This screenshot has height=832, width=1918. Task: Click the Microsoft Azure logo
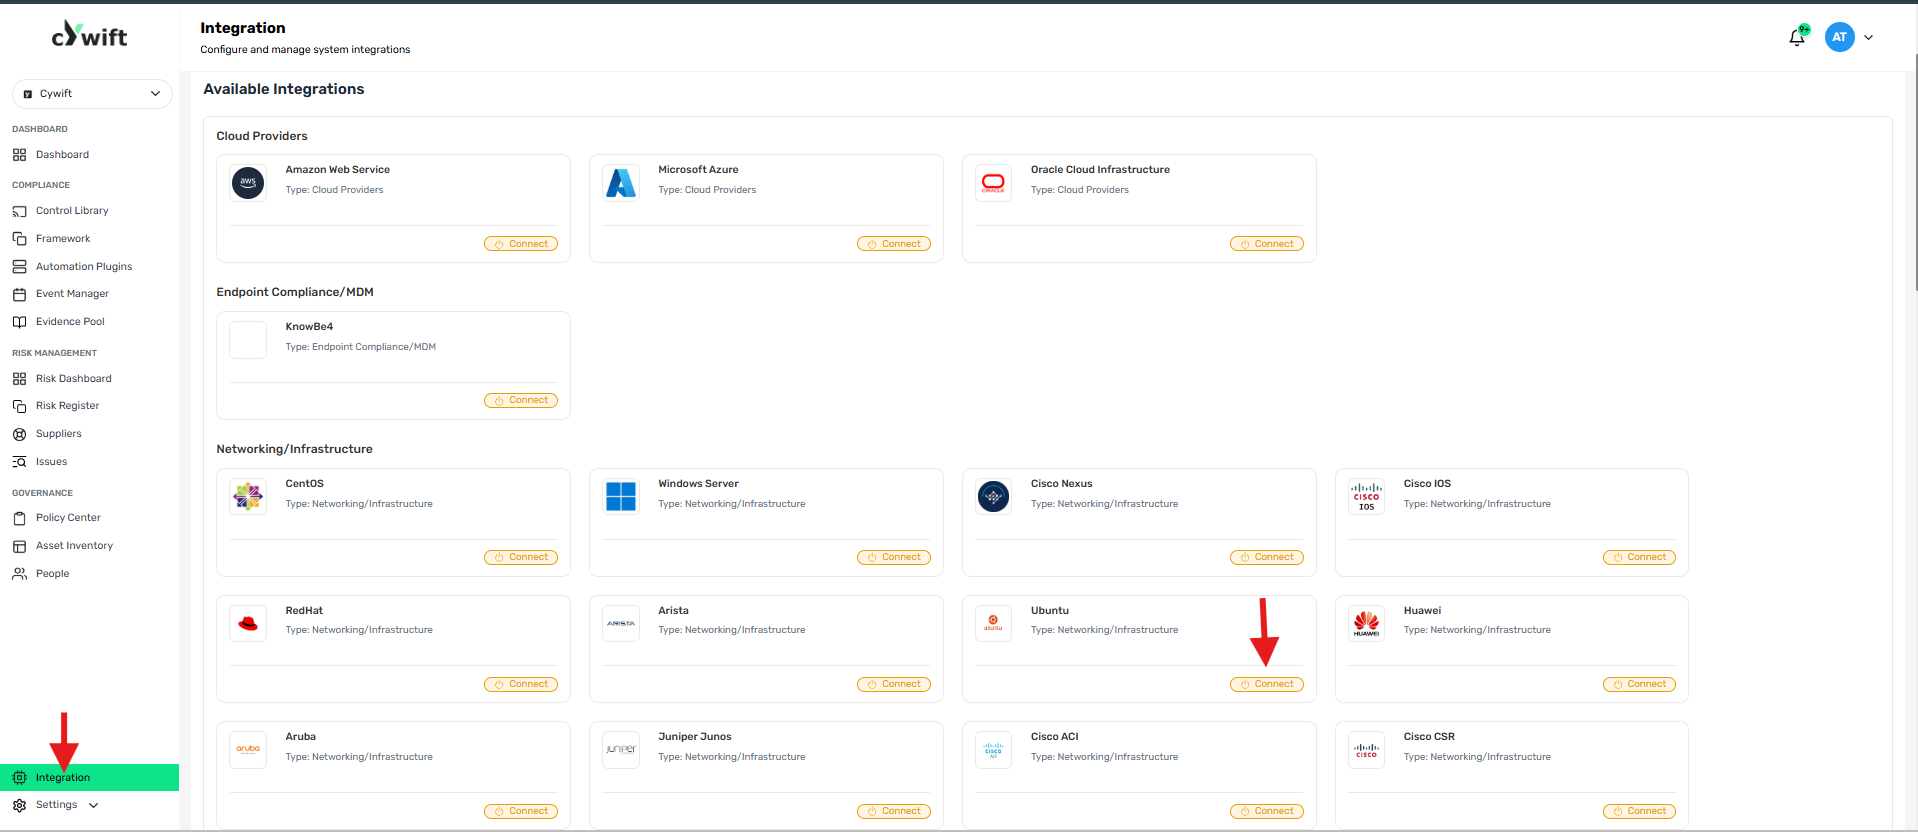621,183
